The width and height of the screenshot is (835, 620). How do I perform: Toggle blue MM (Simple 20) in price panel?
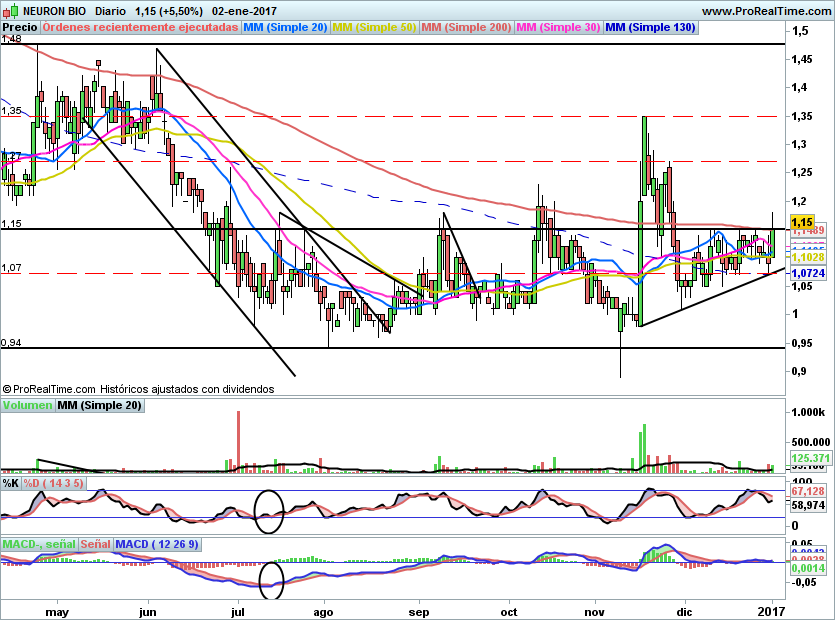pyautogui.click(x=285, y=28)
